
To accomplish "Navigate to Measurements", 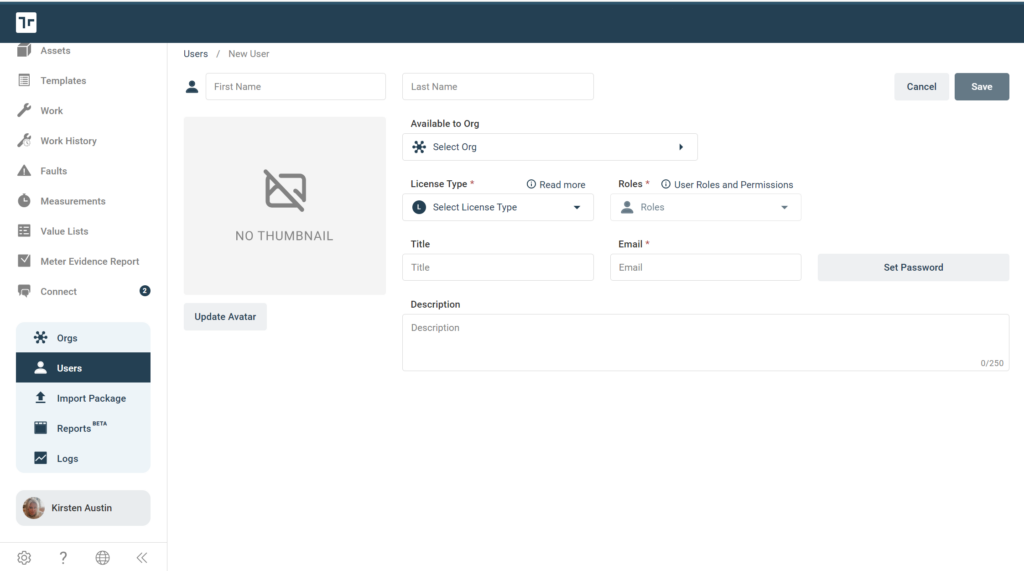I will [x=72, y=201].
